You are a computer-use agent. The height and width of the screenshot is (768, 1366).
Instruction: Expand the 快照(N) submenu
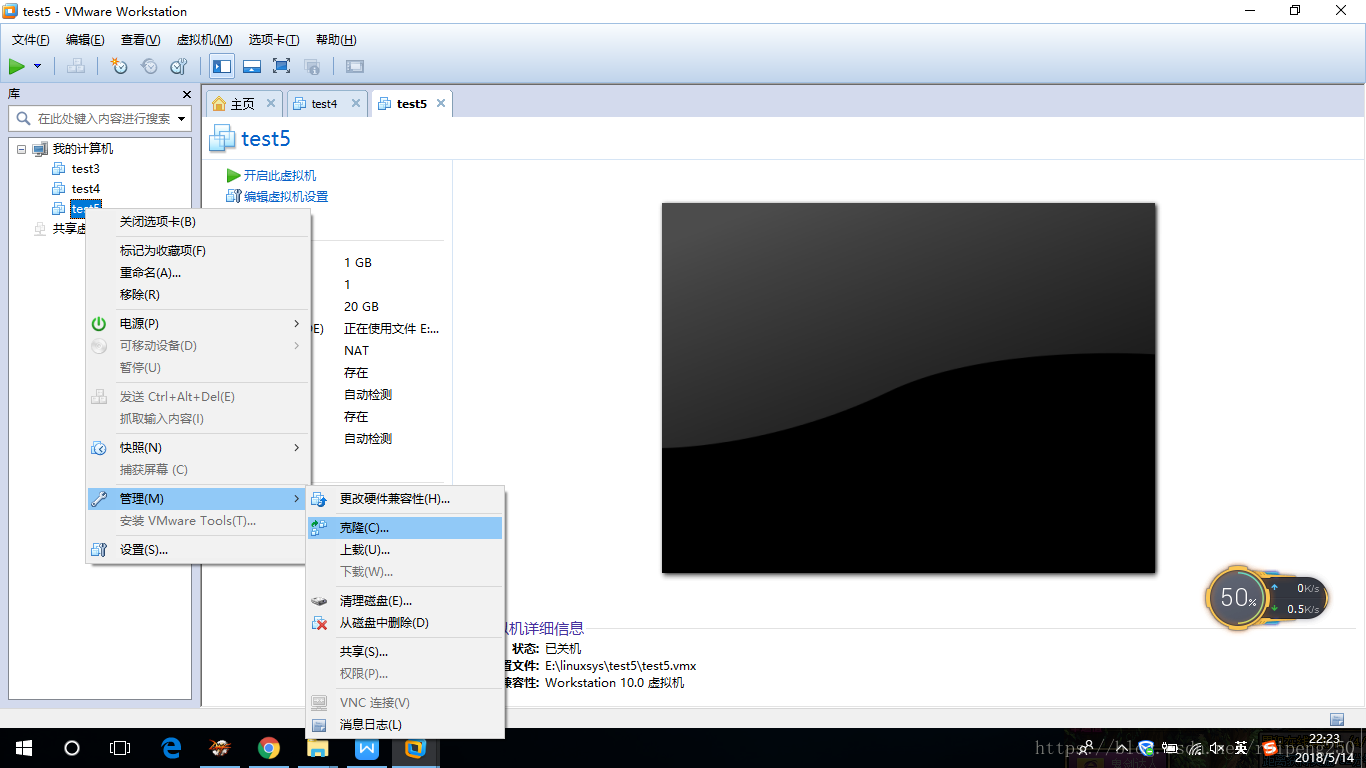coord(198,448)
